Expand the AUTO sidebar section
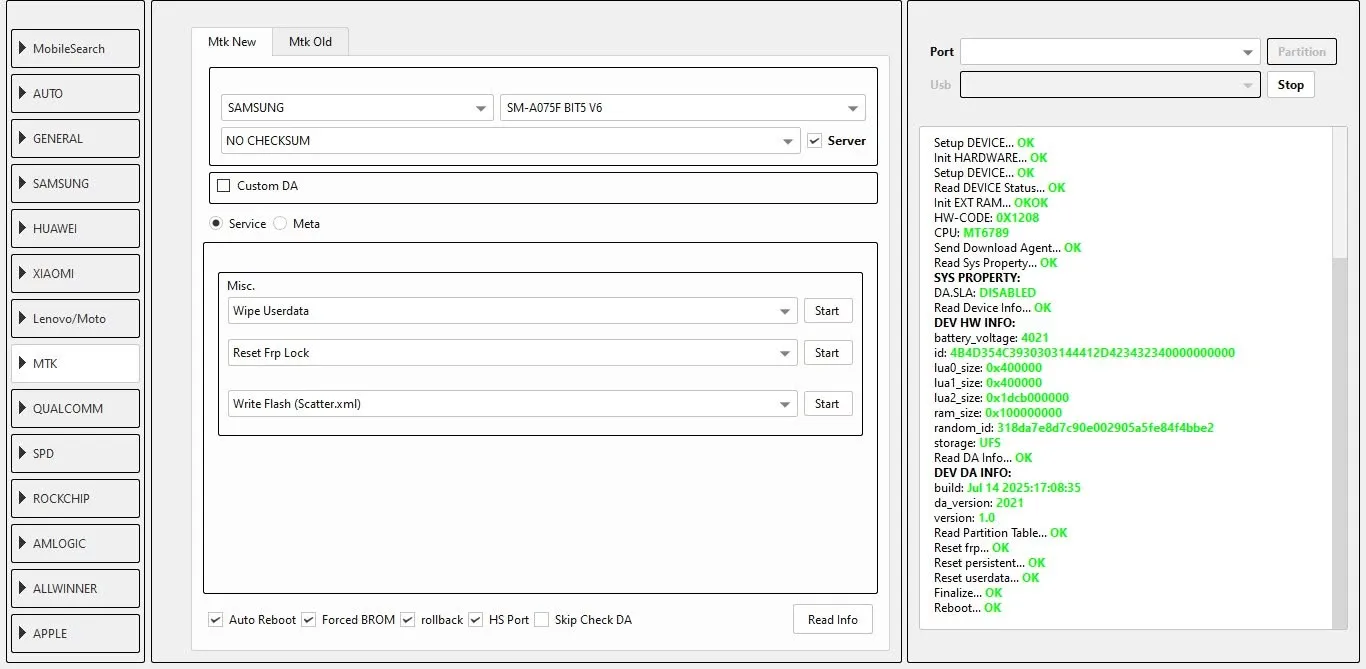This screenshot has height=669, width=1366. [75, 94]
